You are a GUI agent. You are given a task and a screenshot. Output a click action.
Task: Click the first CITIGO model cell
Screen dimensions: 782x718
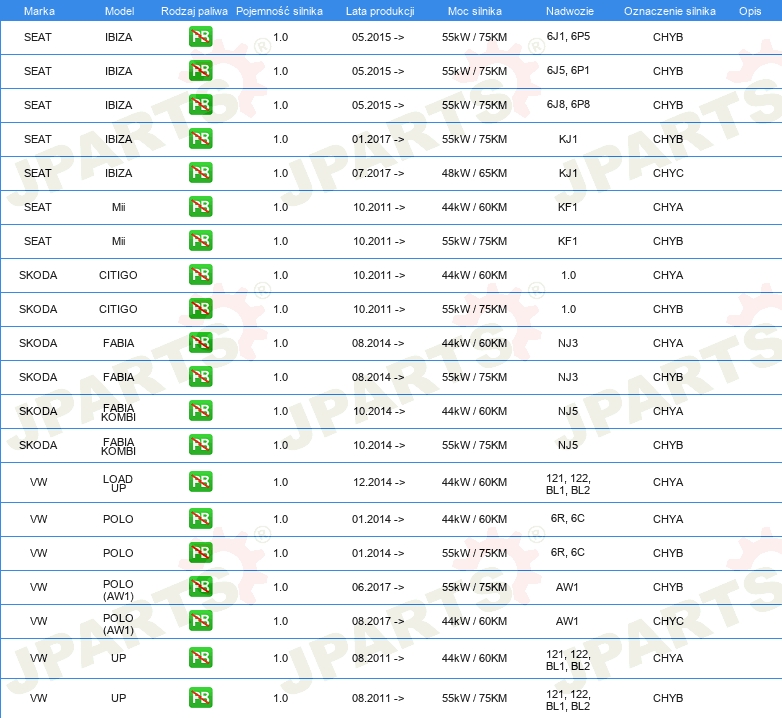(x=118, y=275)
